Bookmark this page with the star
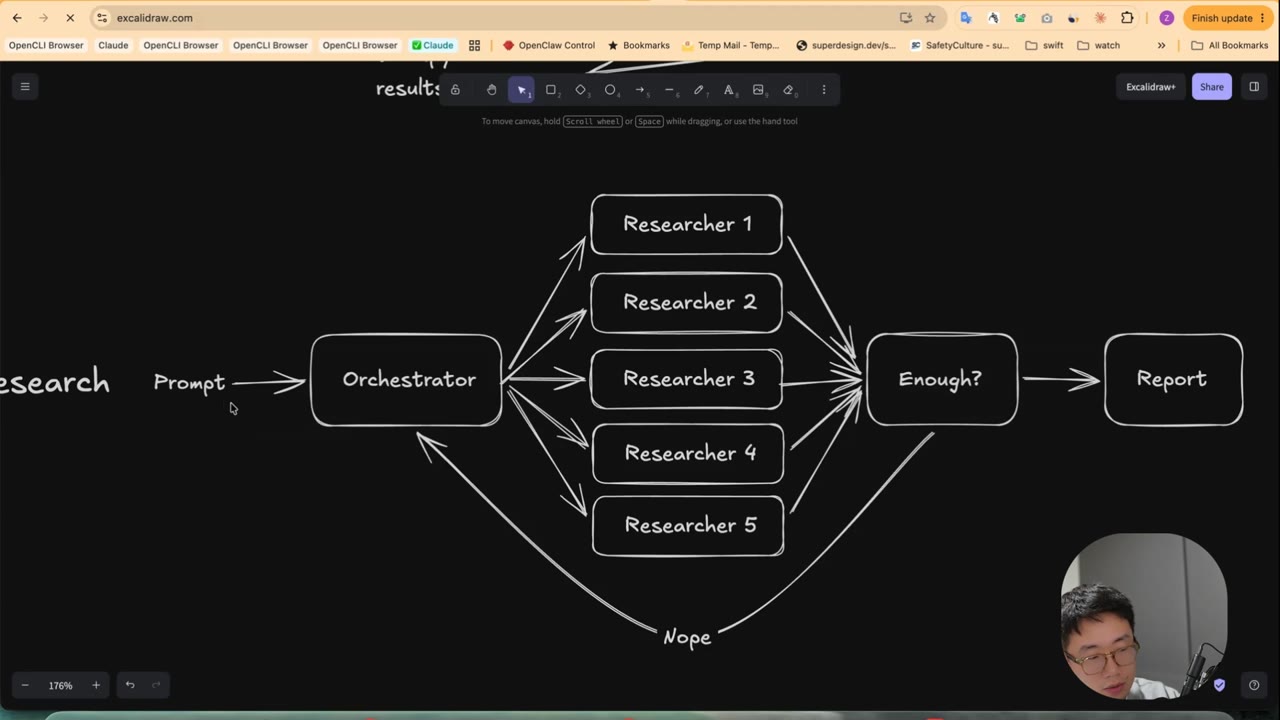The height and width of the screenshot is (720, 1280). 930,18
